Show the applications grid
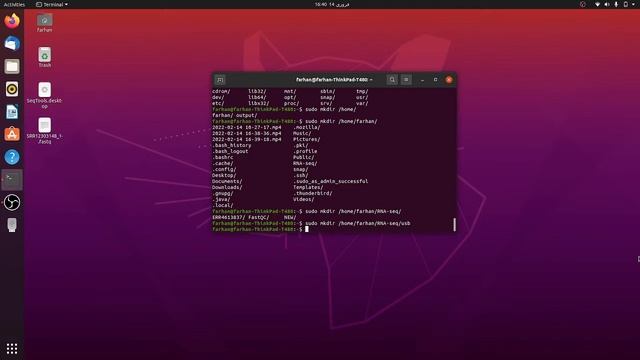This screenshot has height=360, width=640. 12,348
